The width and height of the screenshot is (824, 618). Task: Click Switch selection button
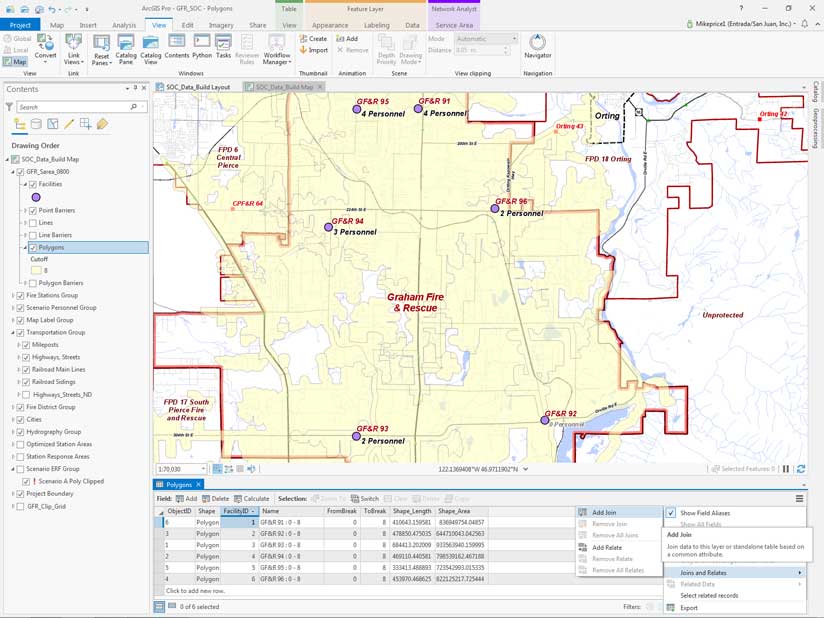click(x=365, y=498)
